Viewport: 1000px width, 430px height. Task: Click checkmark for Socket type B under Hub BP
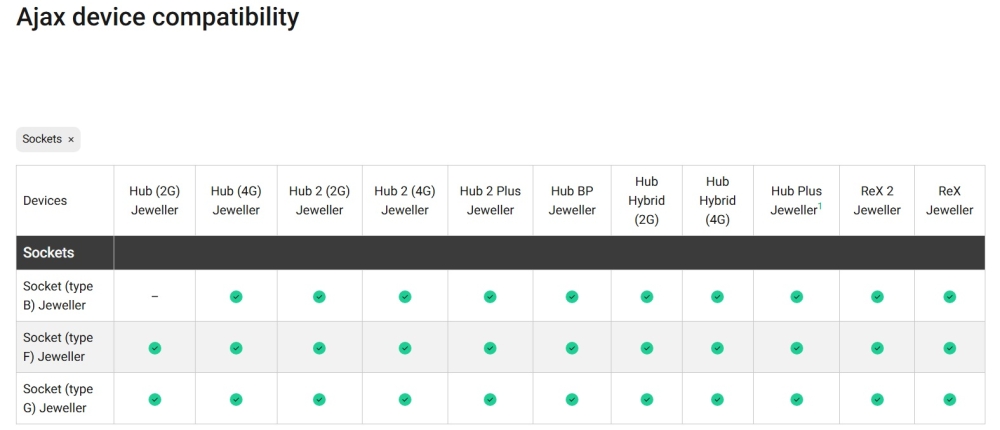click(572, 297)
